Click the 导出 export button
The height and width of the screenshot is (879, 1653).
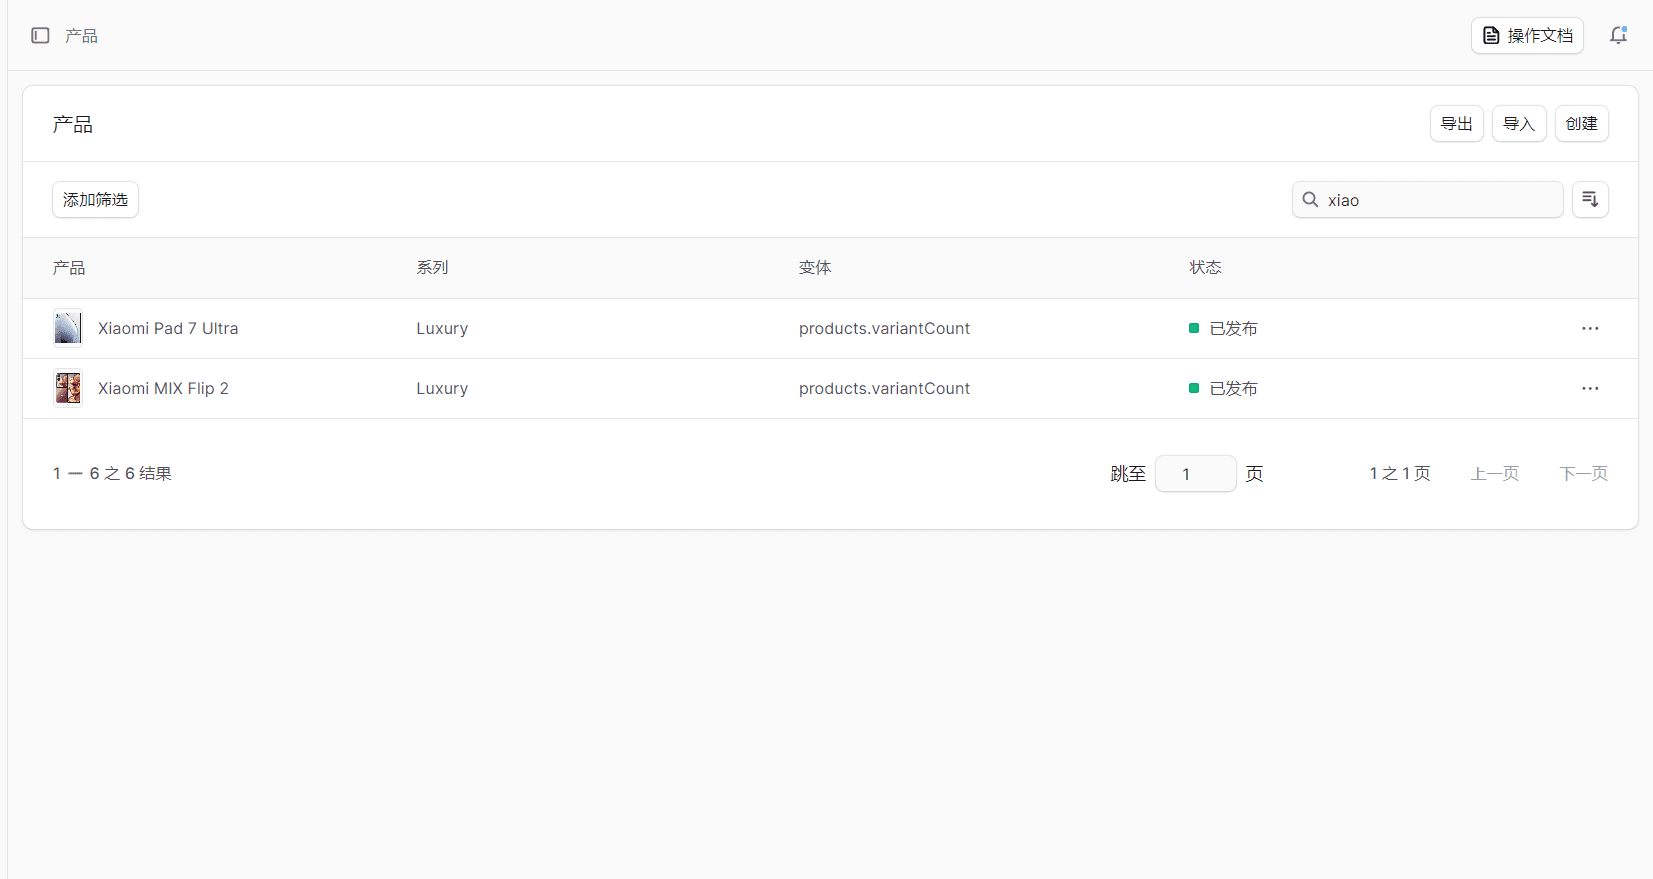click(x=1456, y=124)
